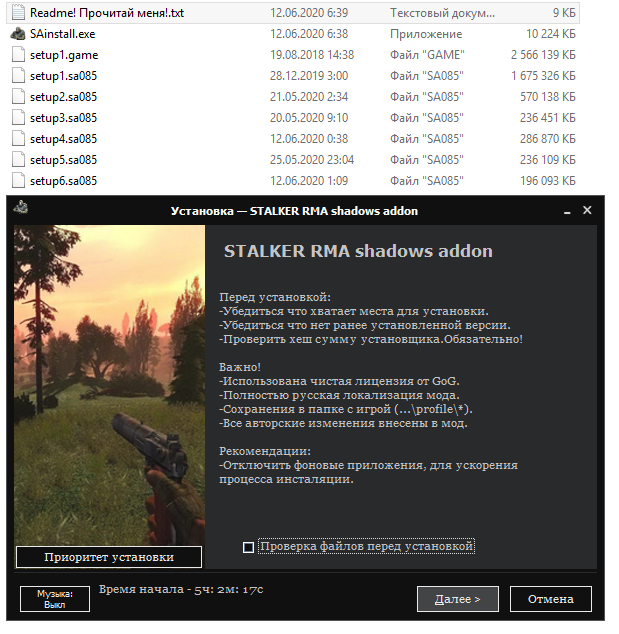Screen dimensions: 619x634
Task: Click the forest pistol screenshot image
Action: [x=110, y=385]
